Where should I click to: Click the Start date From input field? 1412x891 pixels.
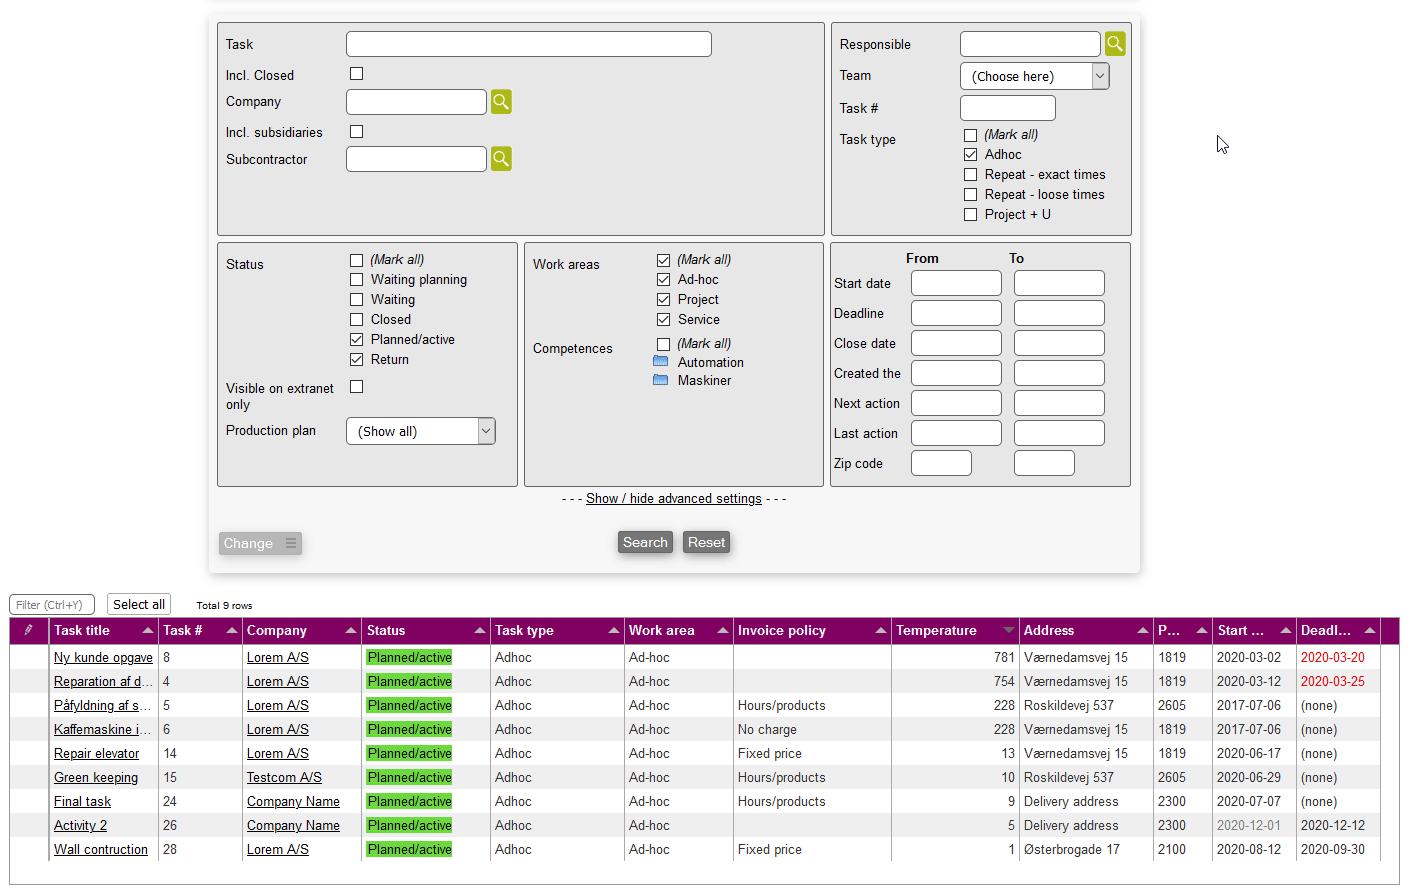(x=956, y=283)
